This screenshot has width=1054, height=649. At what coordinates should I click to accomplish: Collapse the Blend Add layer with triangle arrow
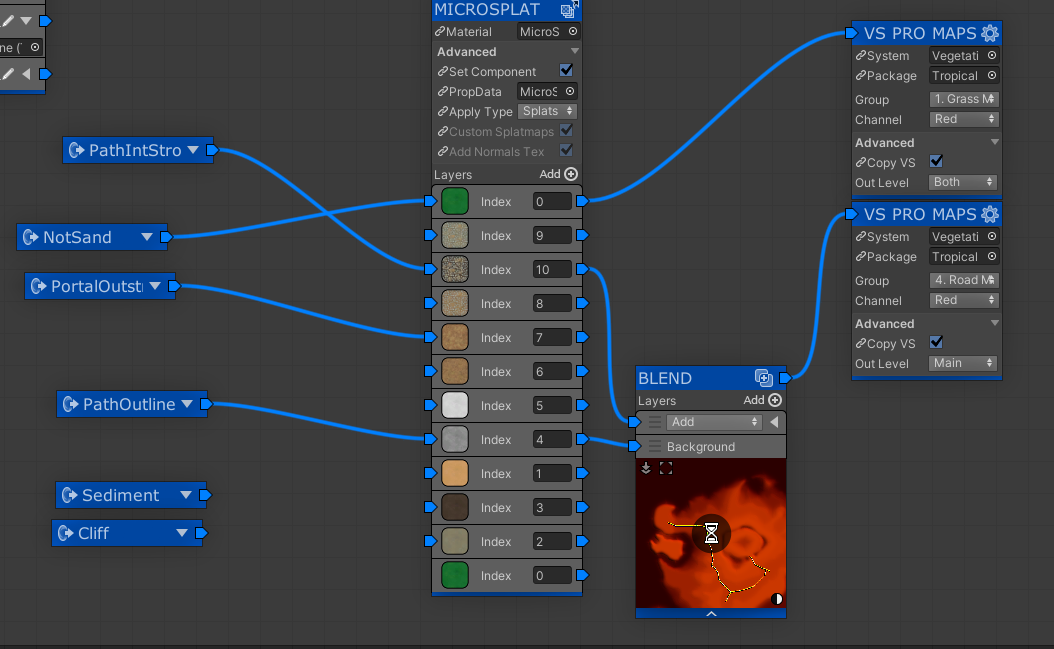pos(774,422)
